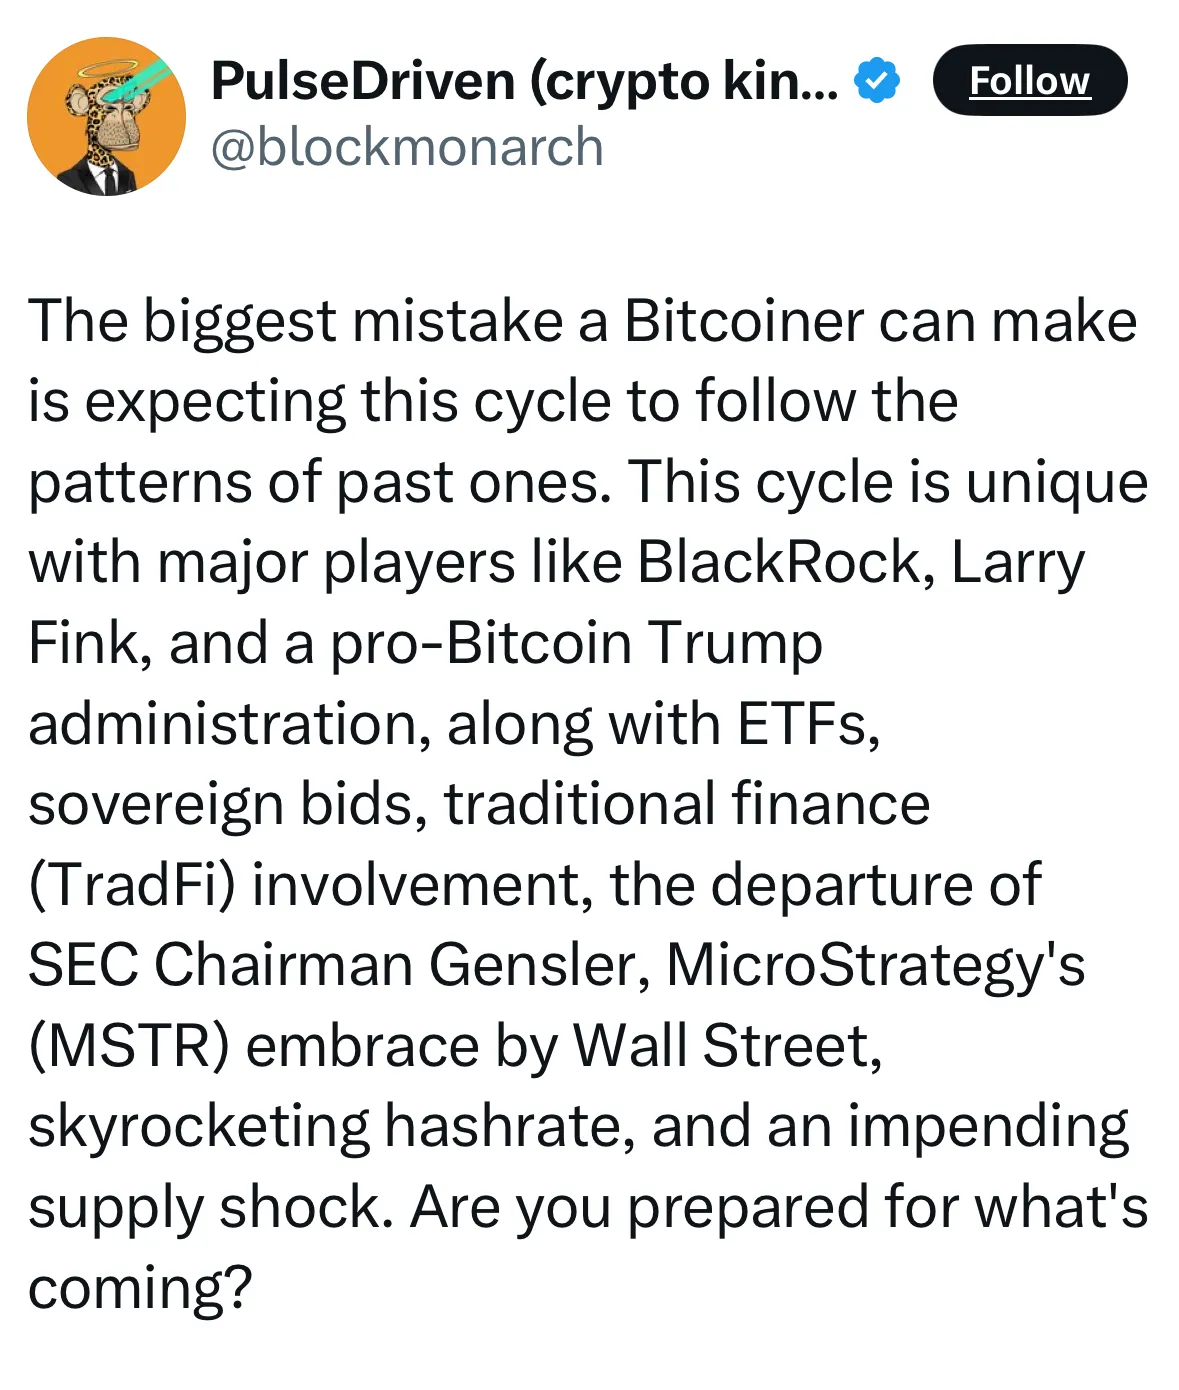Click the word "Trump" in the tweet

click(x=735, y=642)
